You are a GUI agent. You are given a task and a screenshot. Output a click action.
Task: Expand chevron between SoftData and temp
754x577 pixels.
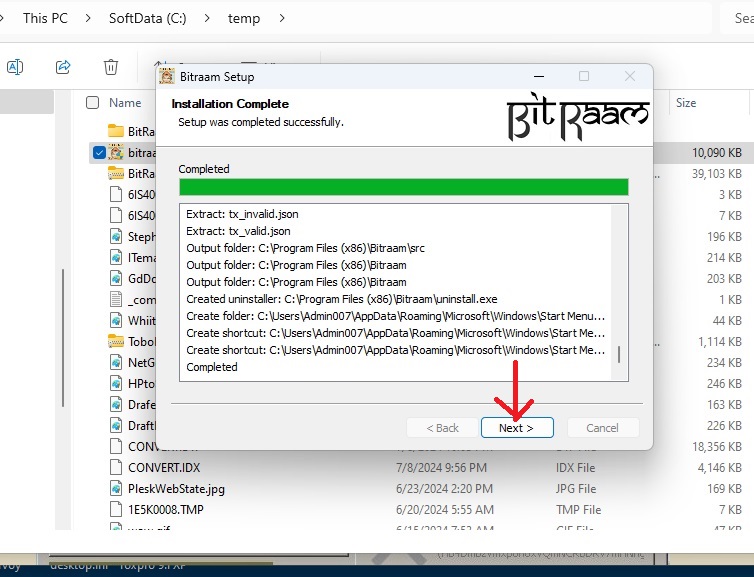tap(207, 18)
